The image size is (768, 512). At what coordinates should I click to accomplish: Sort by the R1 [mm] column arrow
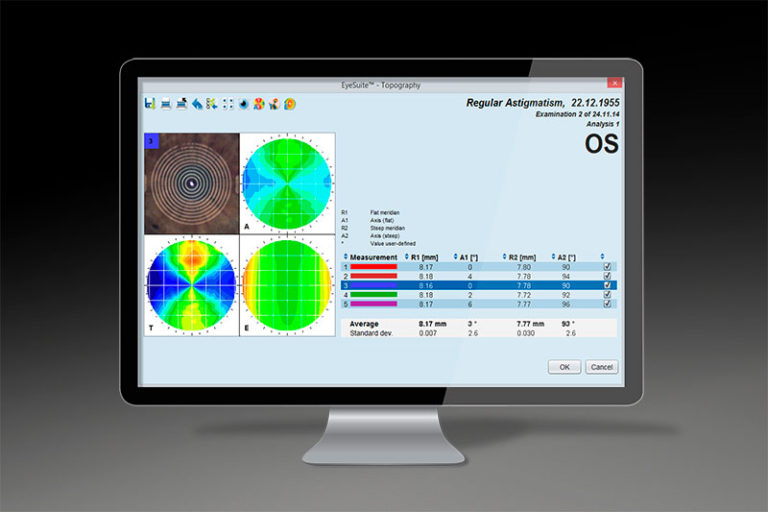(x=407, y=257)
